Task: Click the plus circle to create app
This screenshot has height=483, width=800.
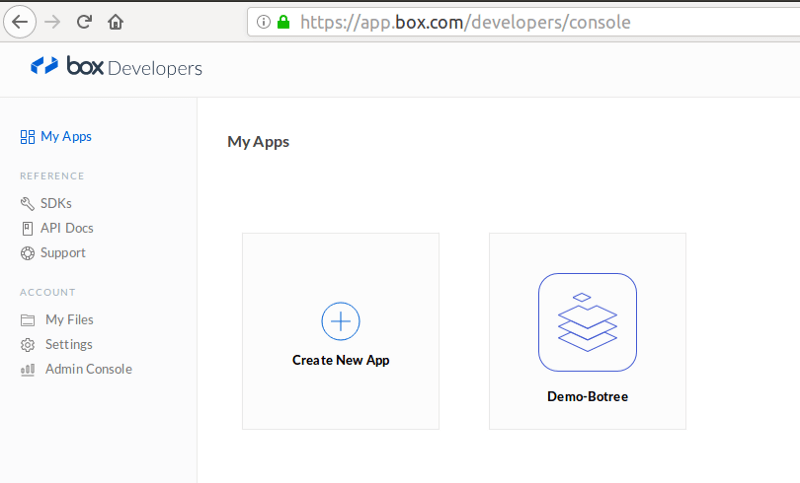Action: (x=341, y=321)
